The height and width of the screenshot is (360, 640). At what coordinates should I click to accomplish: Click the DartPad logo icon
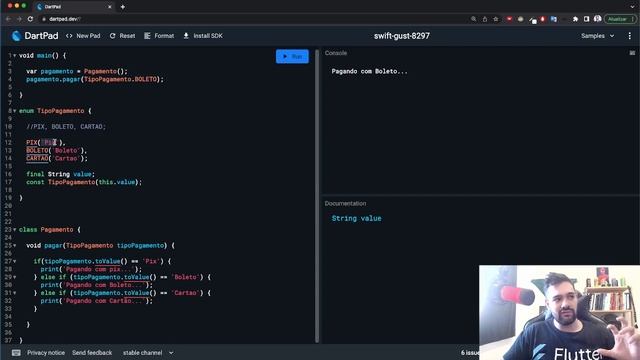click(x=16, y=36)
